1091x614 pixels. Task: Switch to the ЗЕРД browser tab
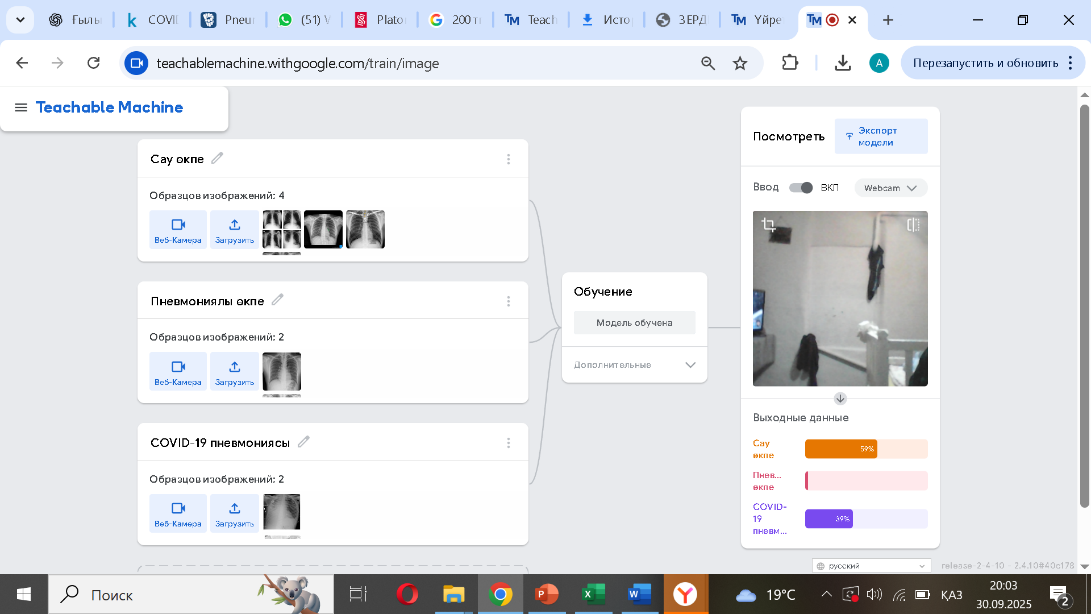(684, 20)
